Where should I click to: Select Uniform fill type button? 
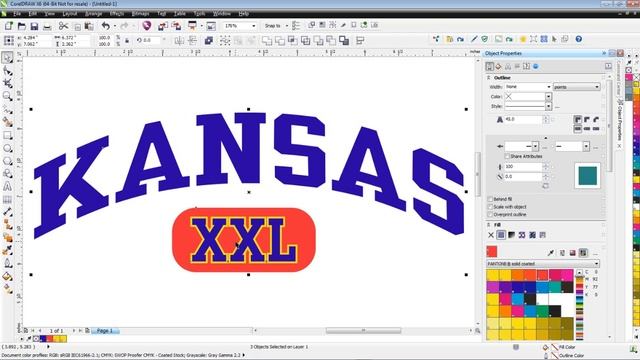coord(501,235)
